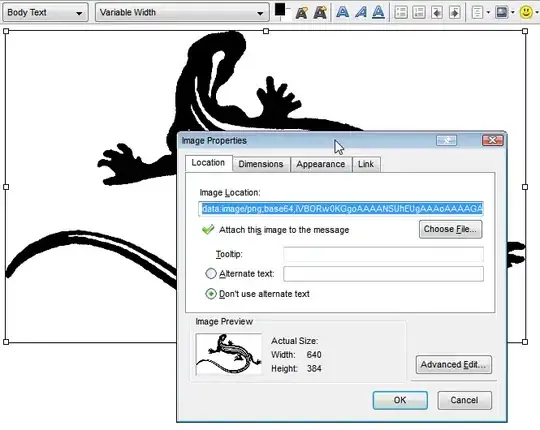Click the Image Preview group label
Image resolution: width=540 pixels, height=430 pixels.
tap(224, 322)
